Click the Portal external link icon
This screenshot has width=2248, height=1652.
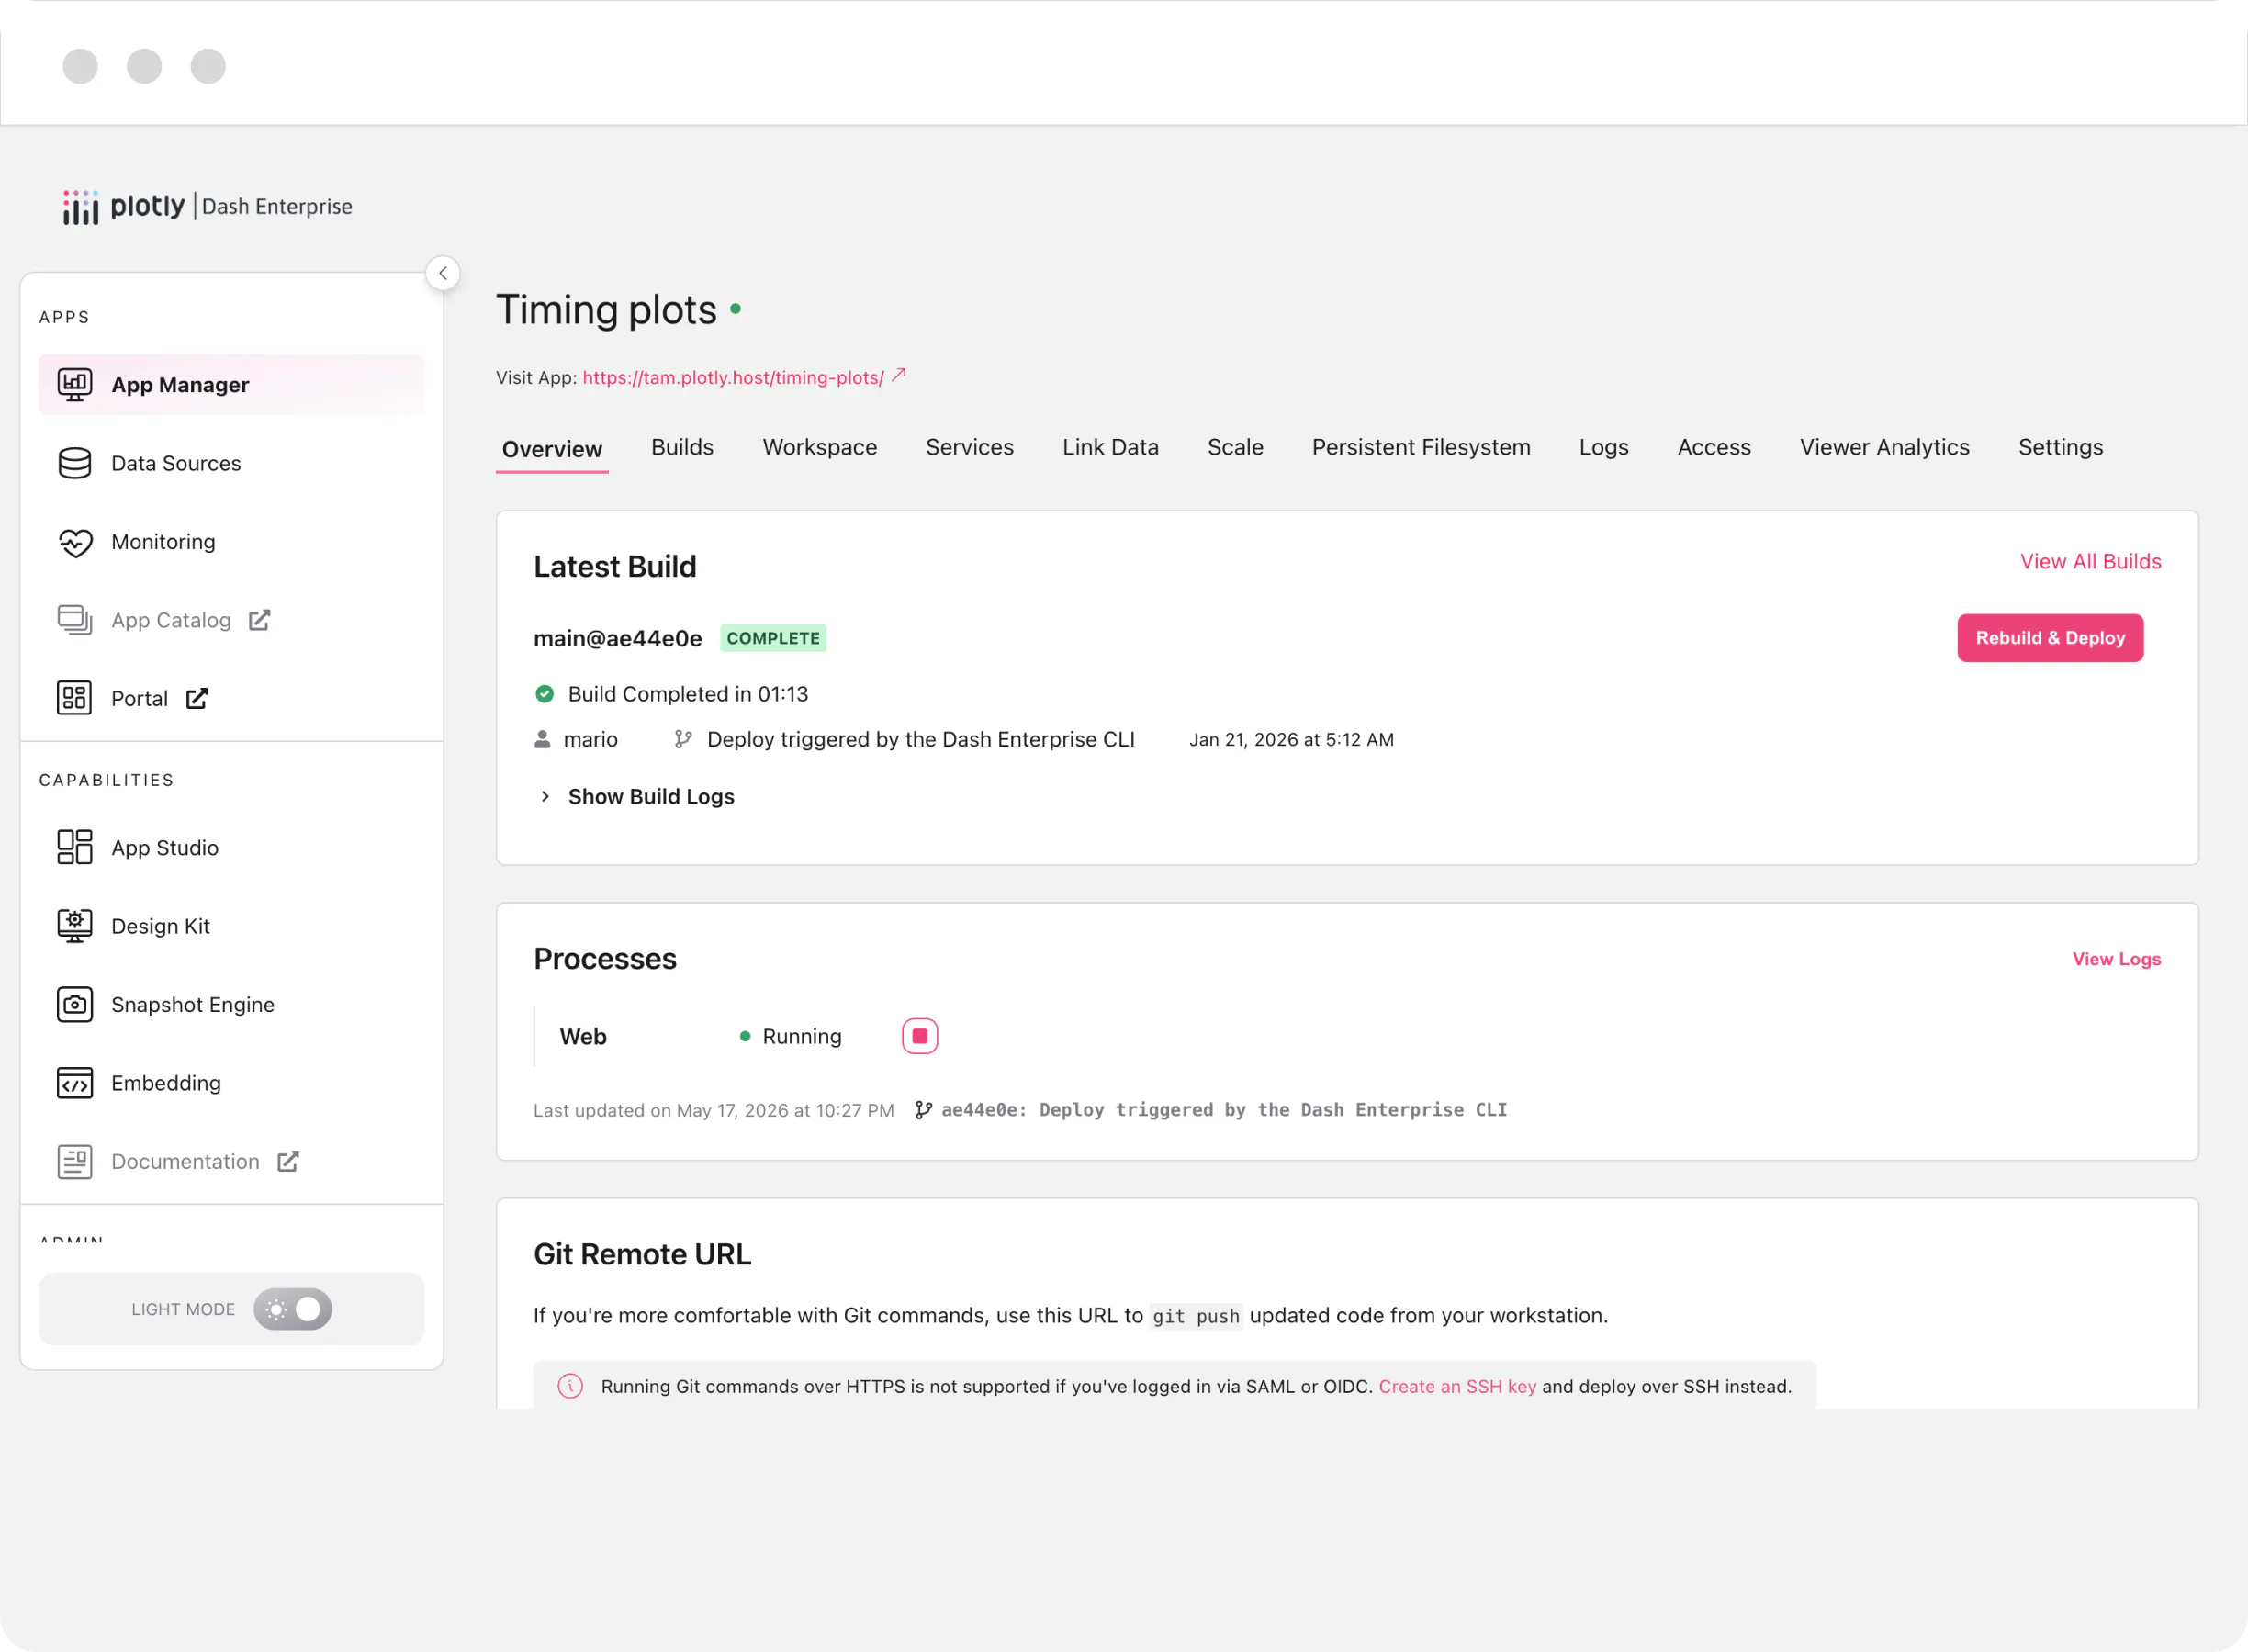coord(197,698)
